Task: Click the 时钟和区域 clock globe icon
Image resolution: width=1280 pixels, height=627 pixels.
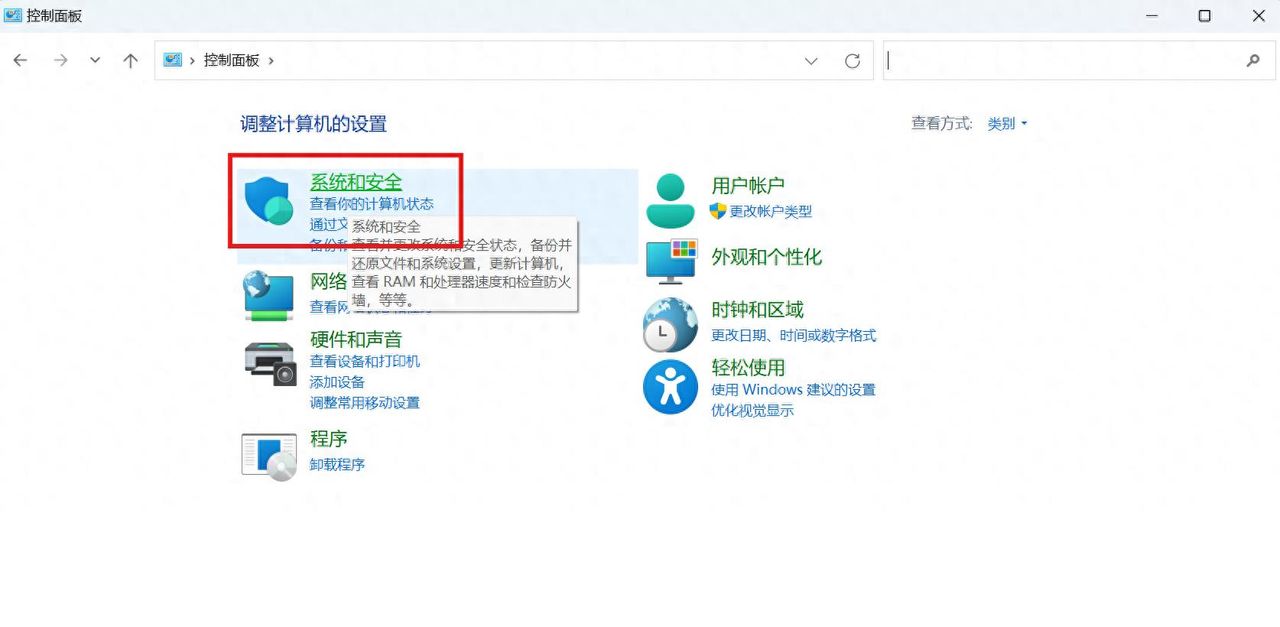Action: (669, 324)
